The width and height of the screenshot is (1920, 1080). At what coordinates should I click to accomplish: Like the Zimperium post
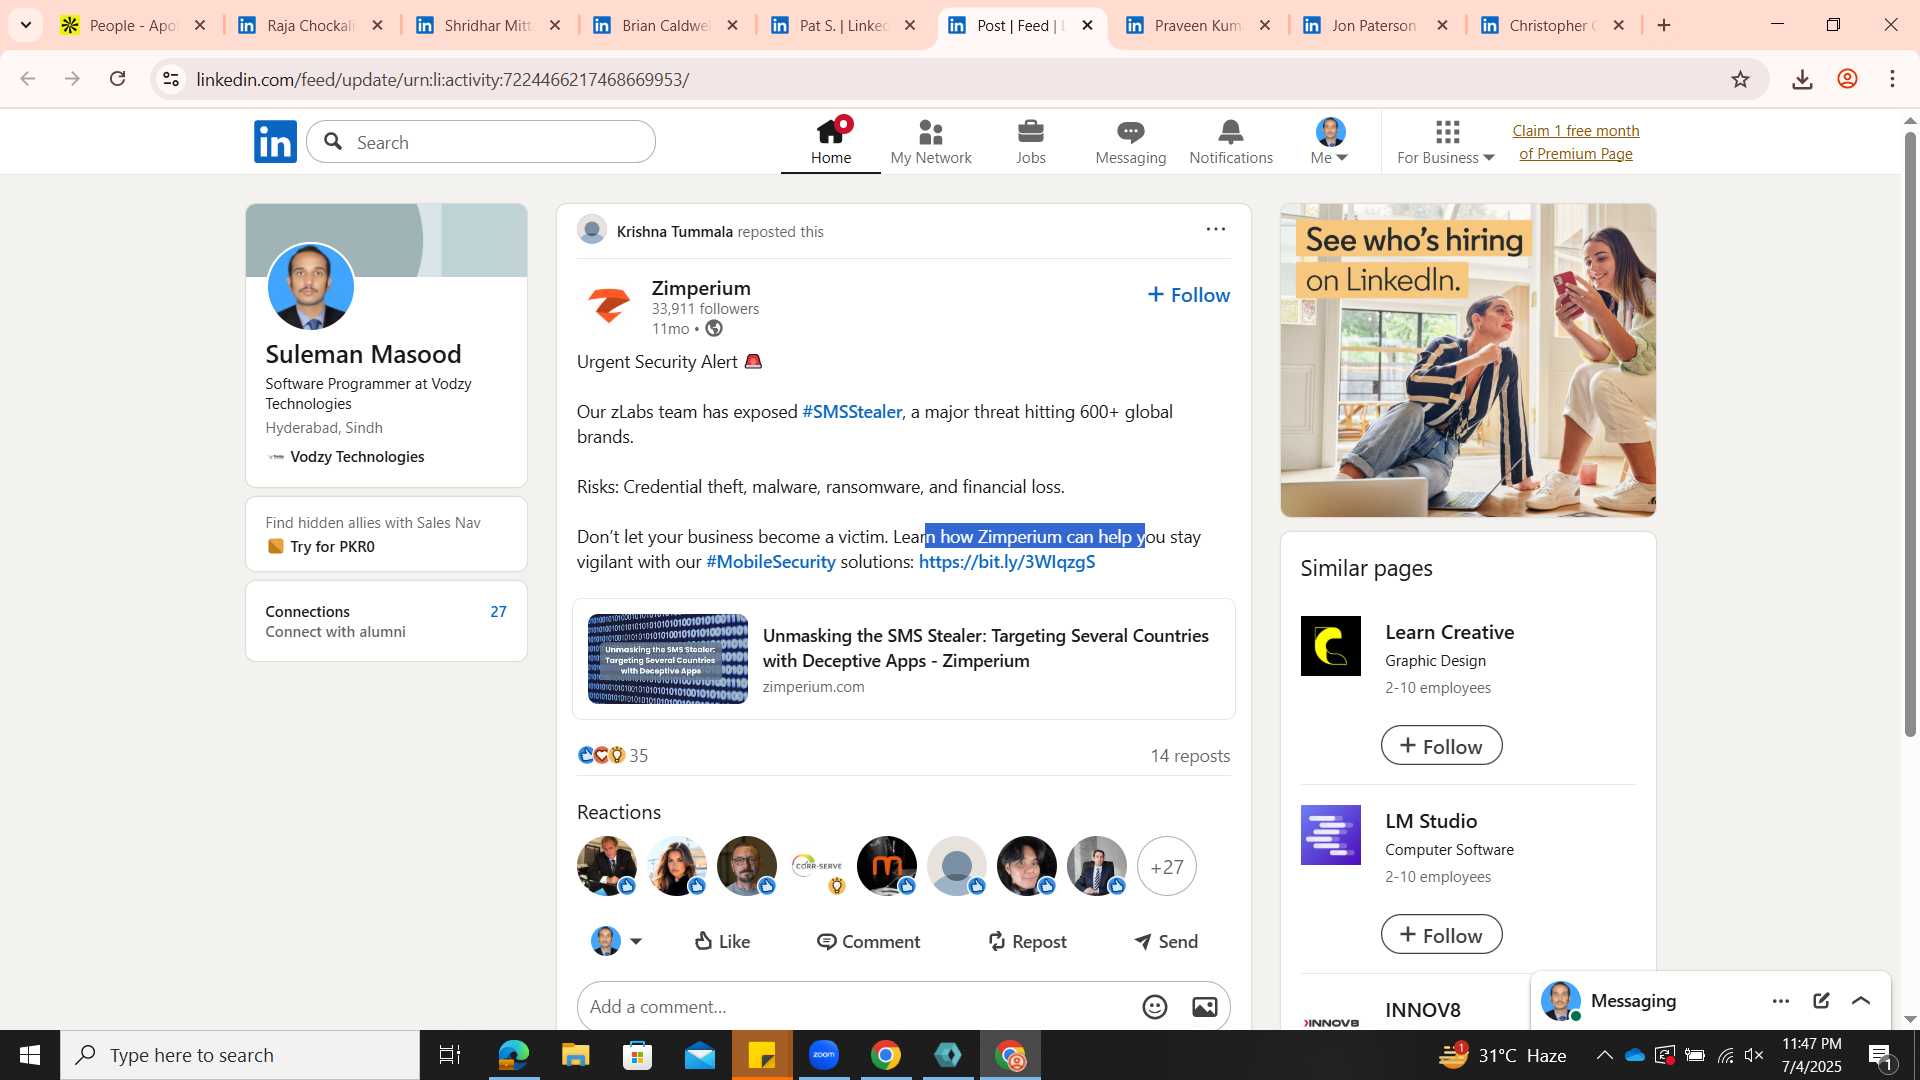tap(722, 941)
